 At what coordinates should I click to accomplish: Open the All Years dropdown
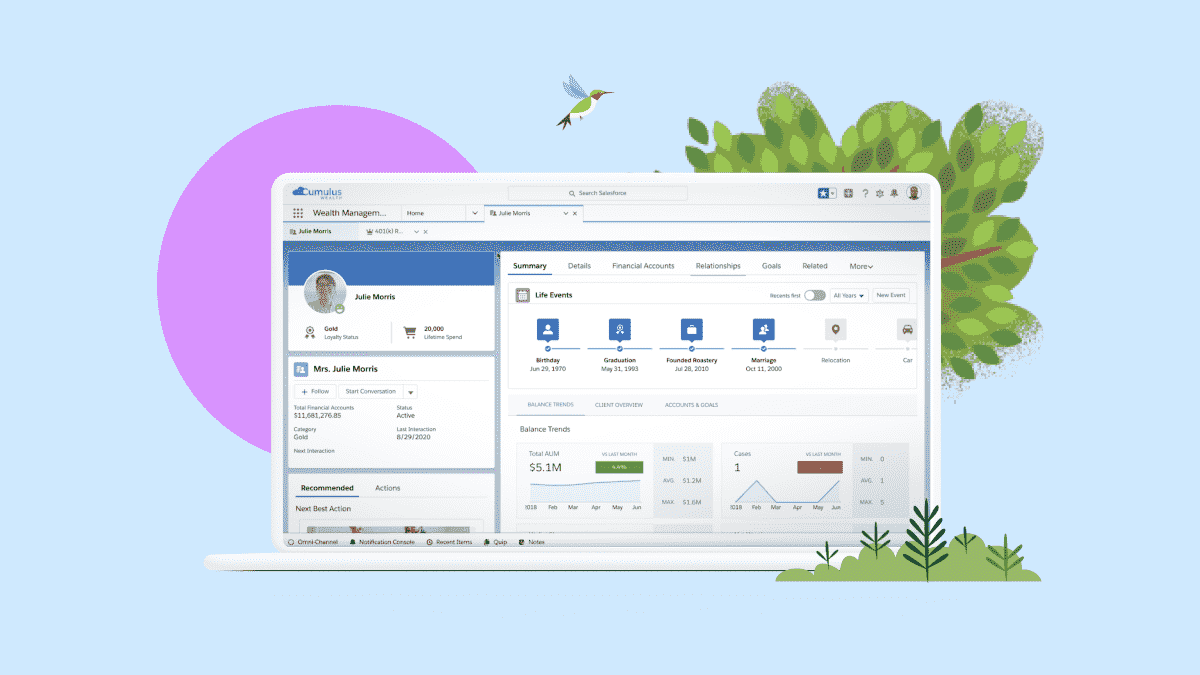coord(849,295)
